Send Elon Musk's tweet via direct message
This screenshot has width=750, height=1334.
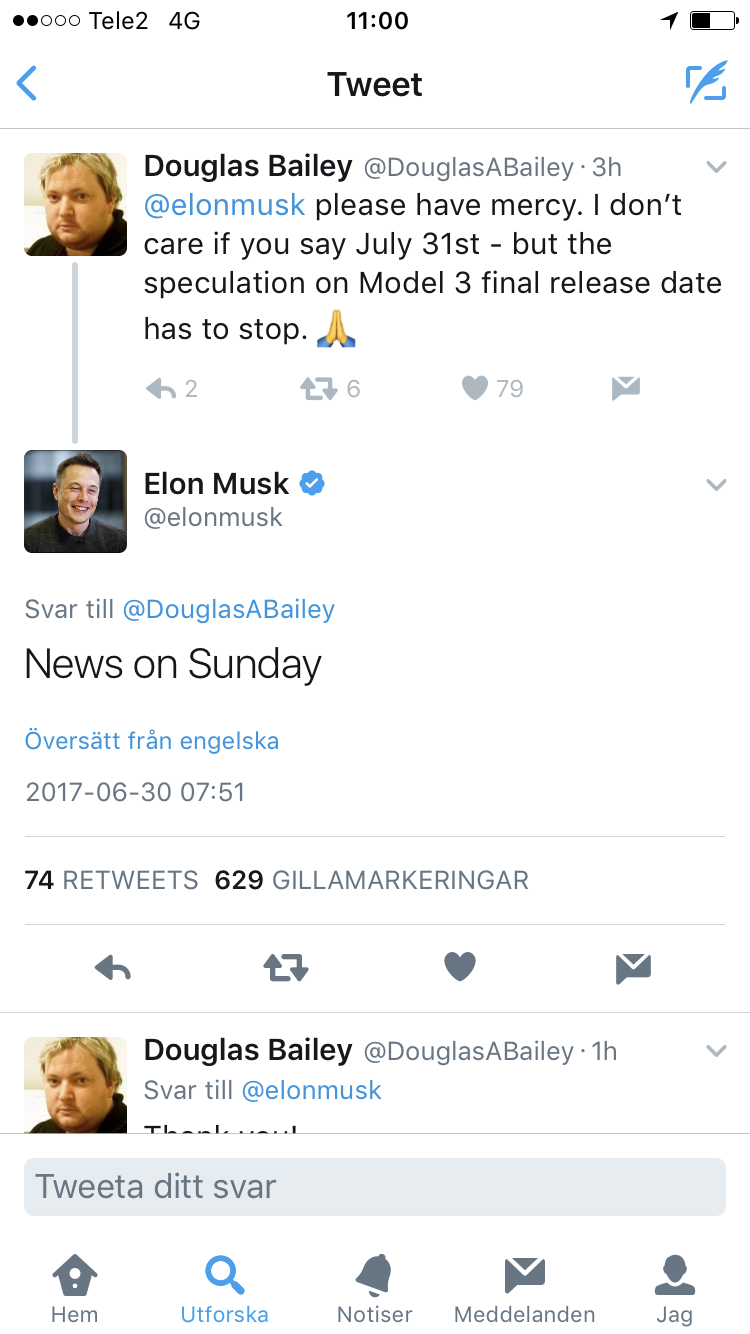634,968
